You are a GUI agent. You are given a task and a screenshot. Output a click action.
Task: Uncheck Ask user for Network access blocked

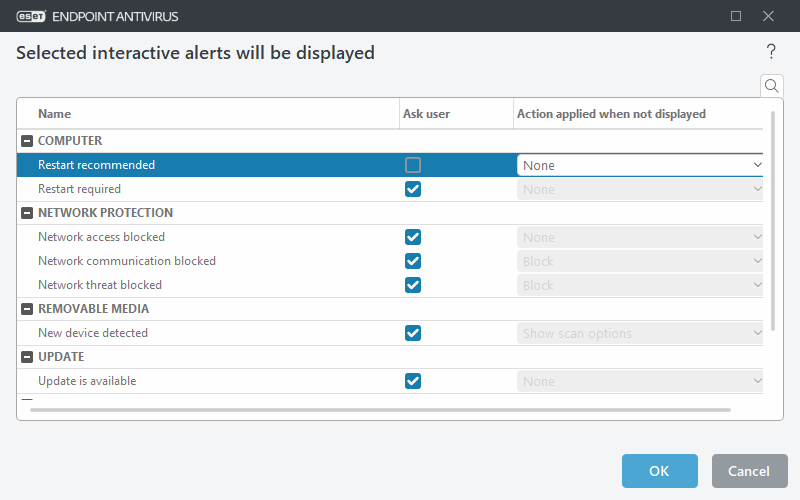click(413, 237)
